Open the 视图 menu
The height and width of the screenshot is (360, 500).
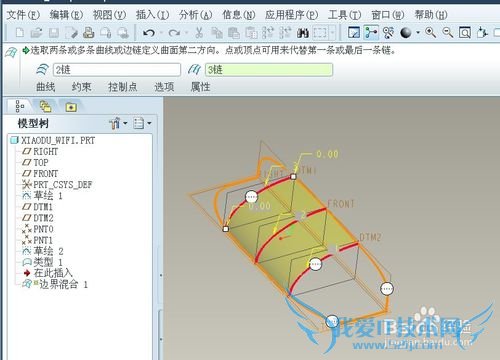[x=109, y=15]
